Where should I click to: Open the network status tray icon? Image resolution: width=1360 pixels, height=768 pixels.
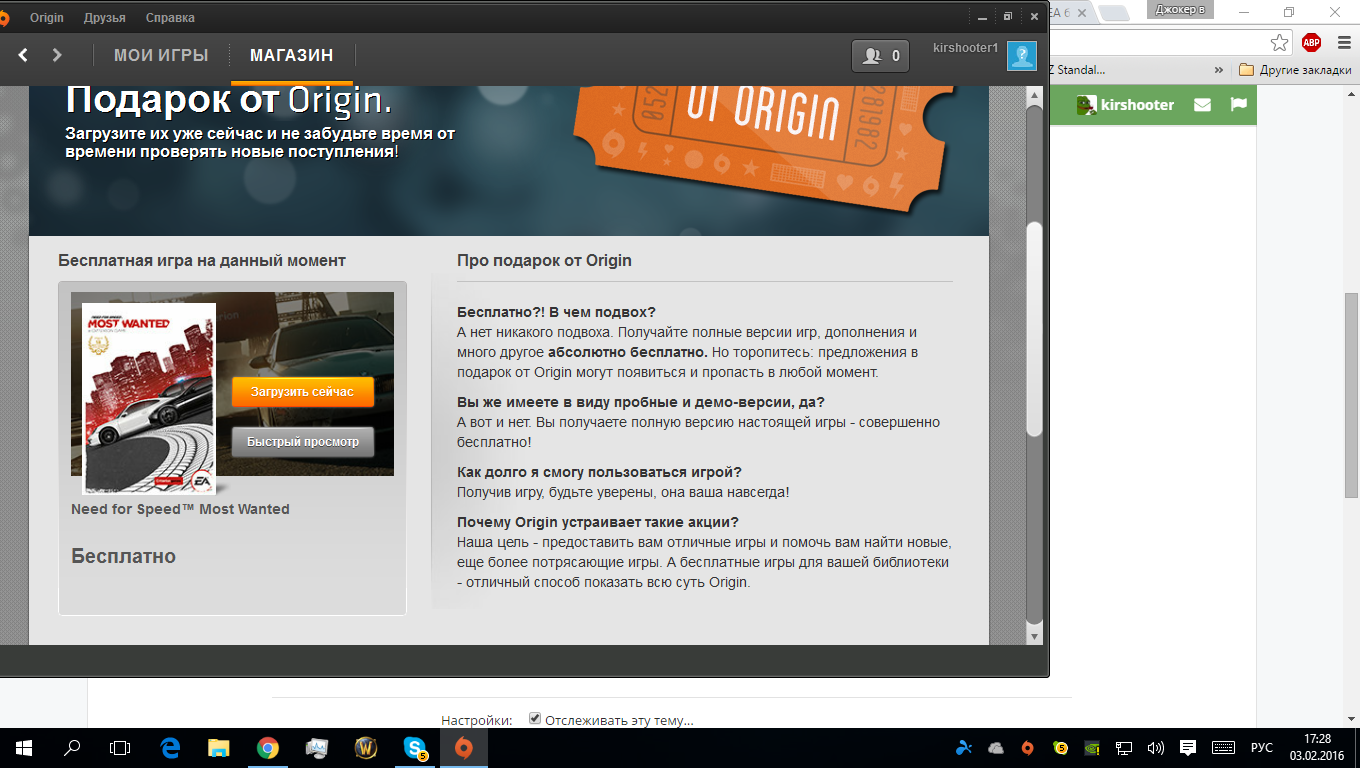coord(1124,747)
